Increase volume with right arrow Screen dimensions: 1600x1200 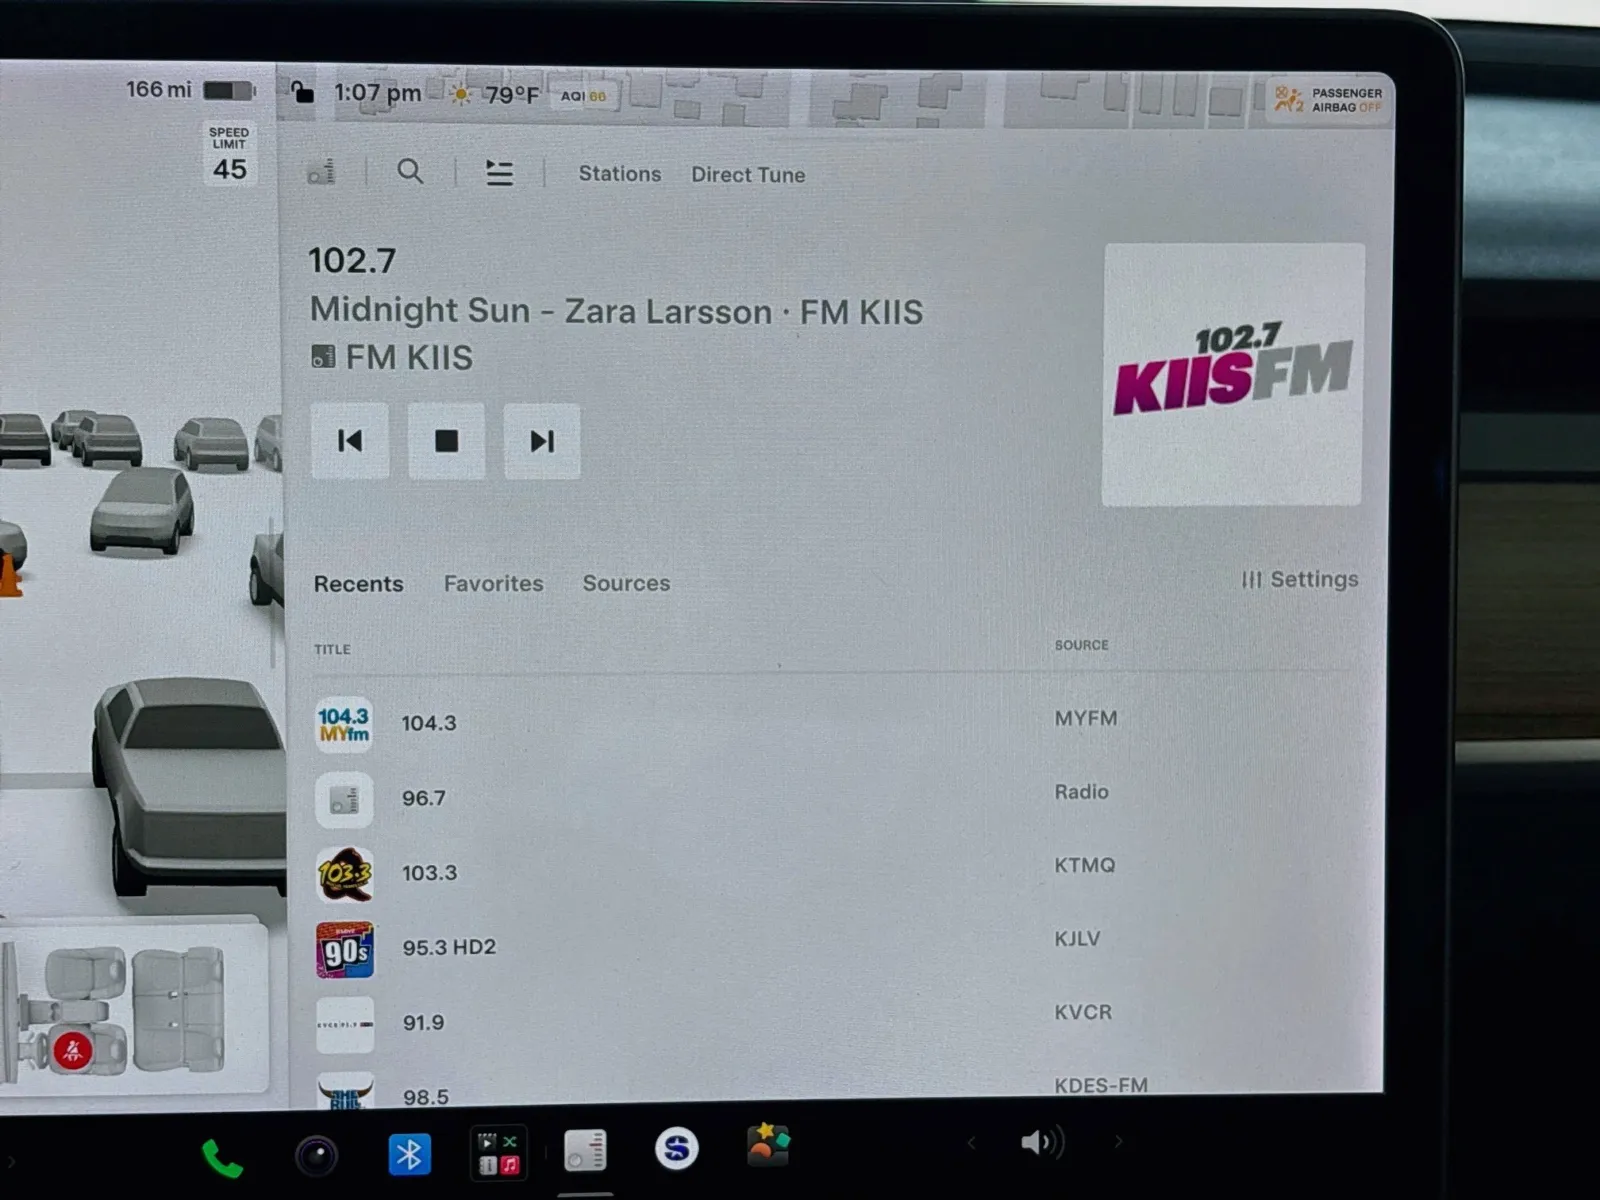1118,1141
